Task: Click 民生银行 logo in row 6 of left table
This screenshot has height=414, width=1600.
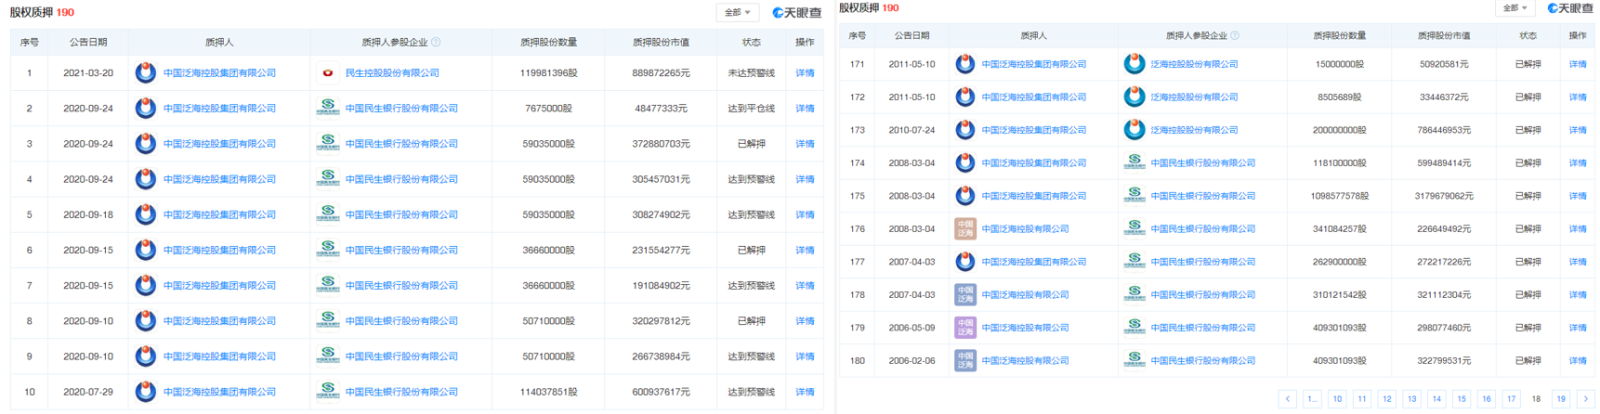Action: point(328,250)
